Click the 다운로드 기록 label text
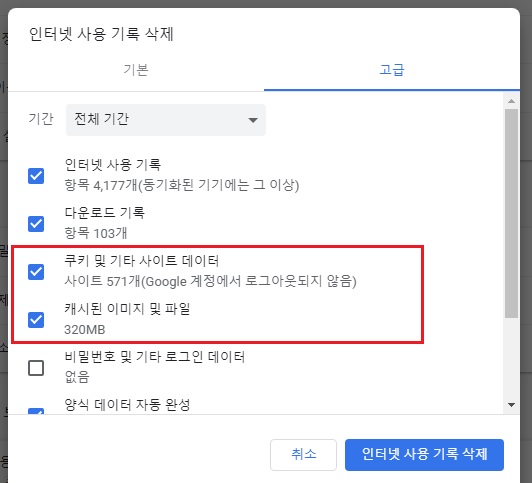The height and width of the screenshot is (483, 532). (x=104, y=213)
